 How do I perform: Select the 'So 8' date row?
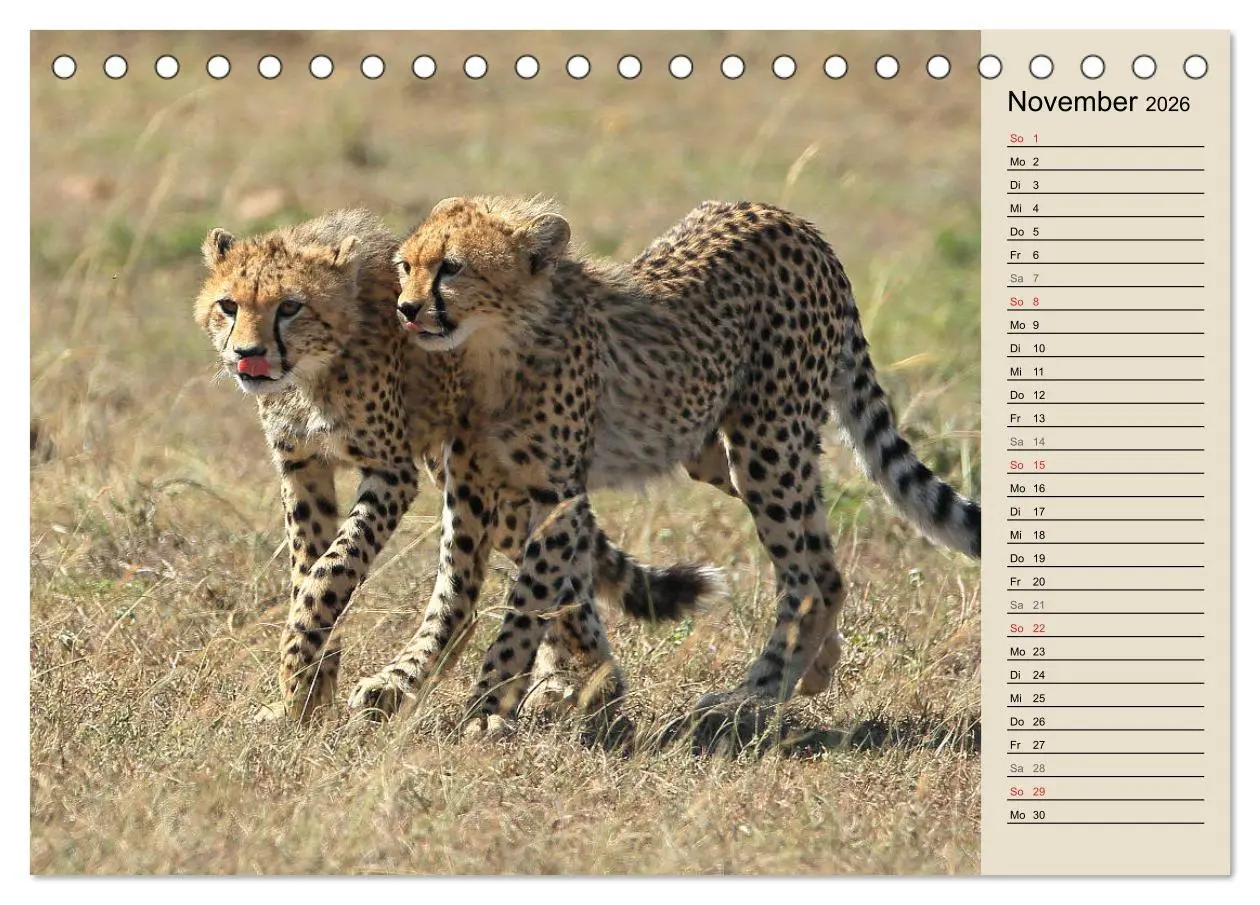pyautogui.click(x=1105, y=301)
